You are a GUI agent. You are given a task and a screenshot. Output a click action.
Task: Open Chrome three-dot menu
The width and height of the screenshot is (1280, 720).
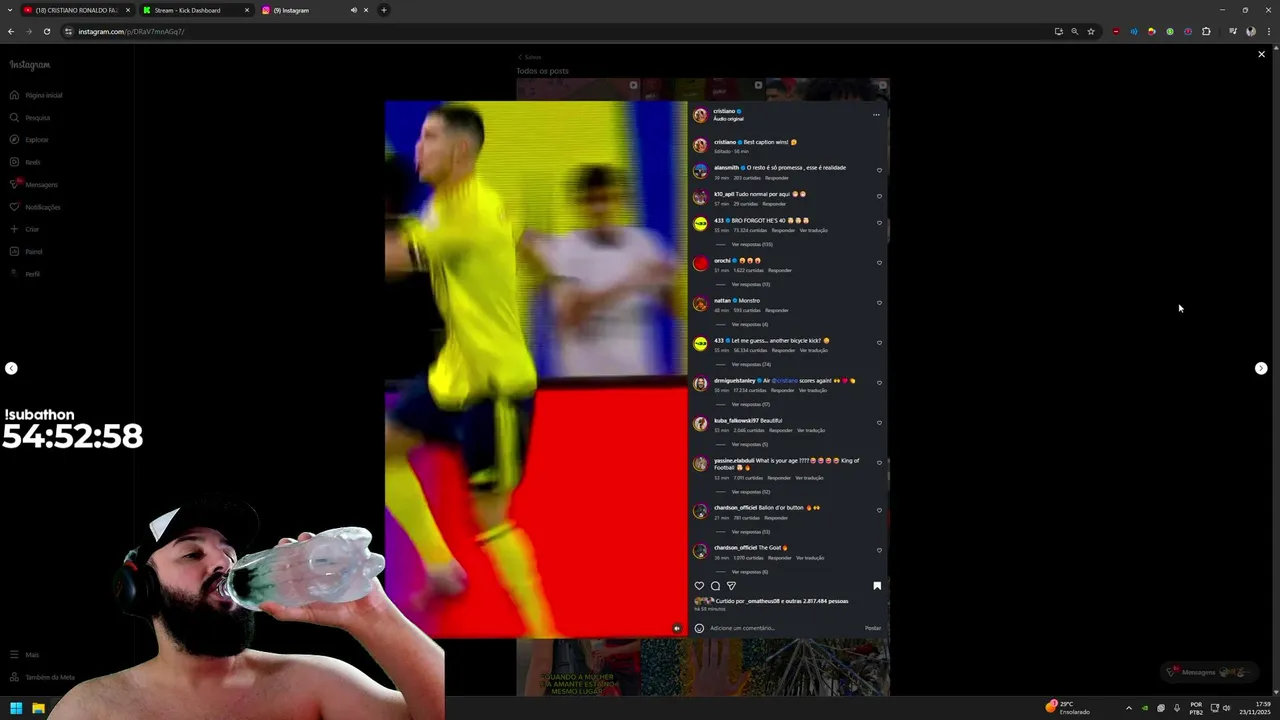1267,31
